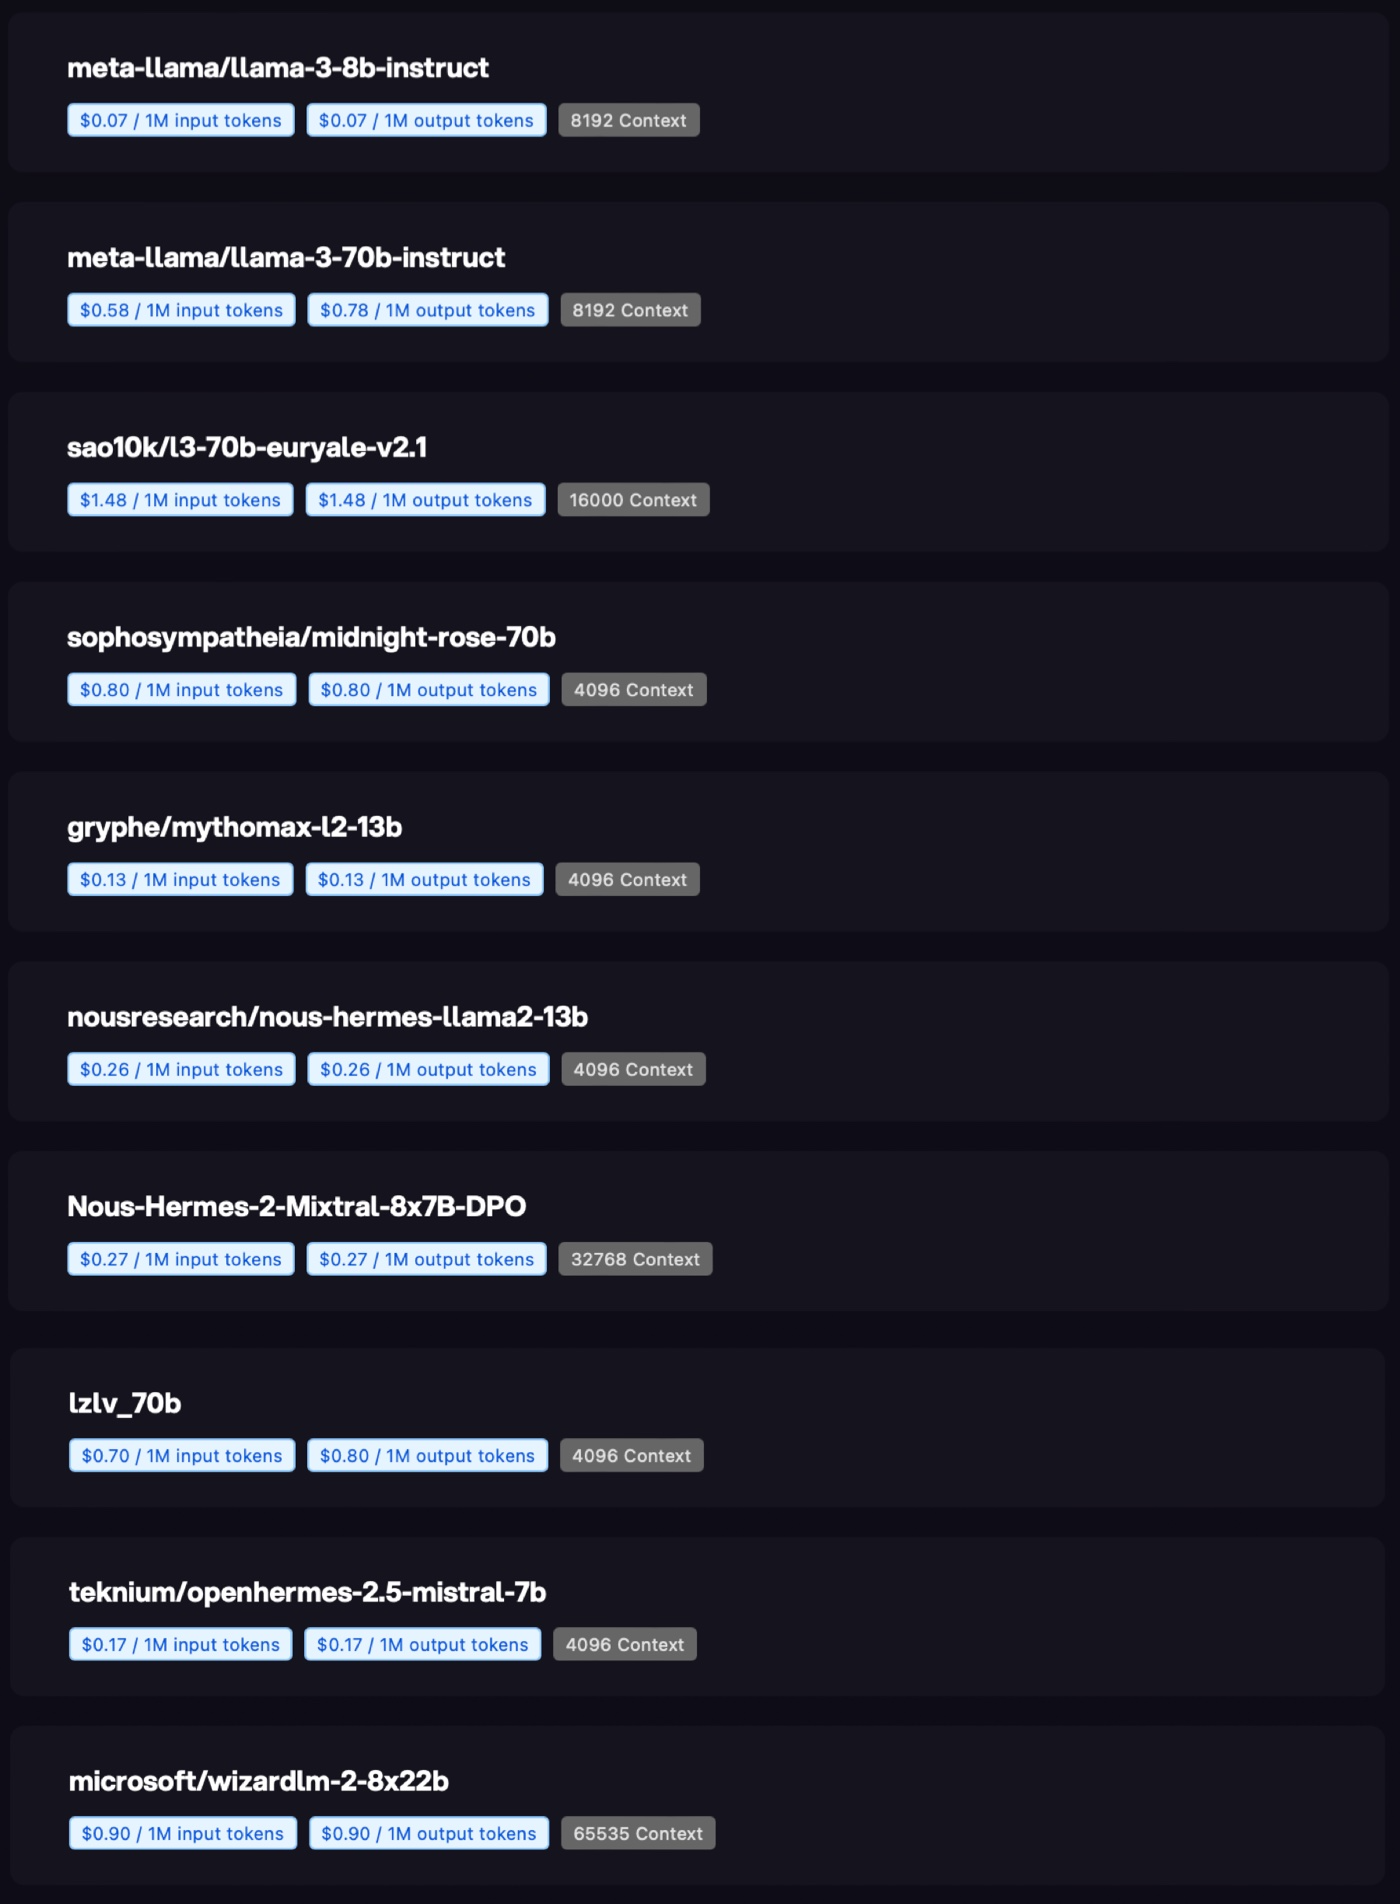Click the gryphe/mythomax-l2-13b model name

[x=234, y=828]
